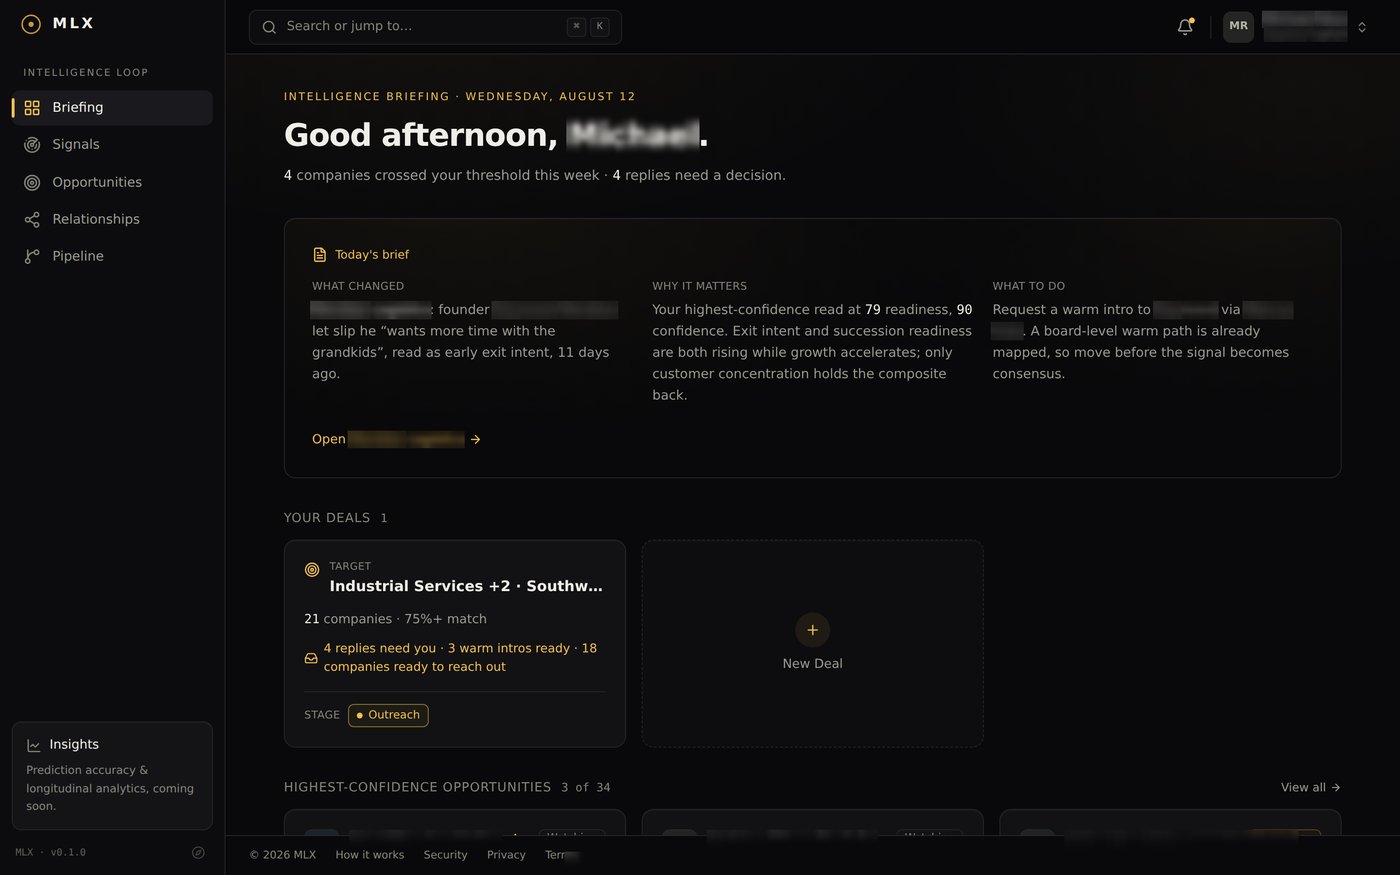
Task: Click the Briefing grid icon
Action: point(32,108)
